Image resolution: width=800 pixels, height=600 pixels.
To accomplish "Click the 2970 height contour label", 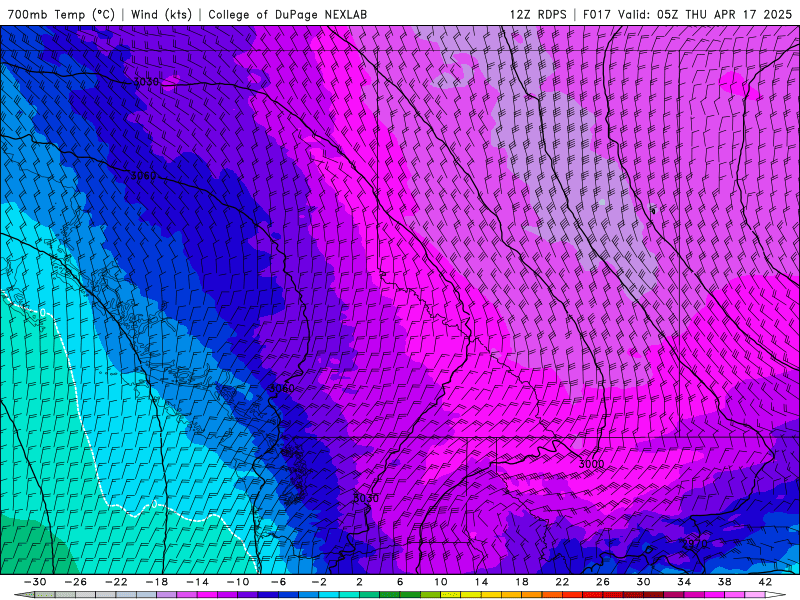I will tap(694, 544).
